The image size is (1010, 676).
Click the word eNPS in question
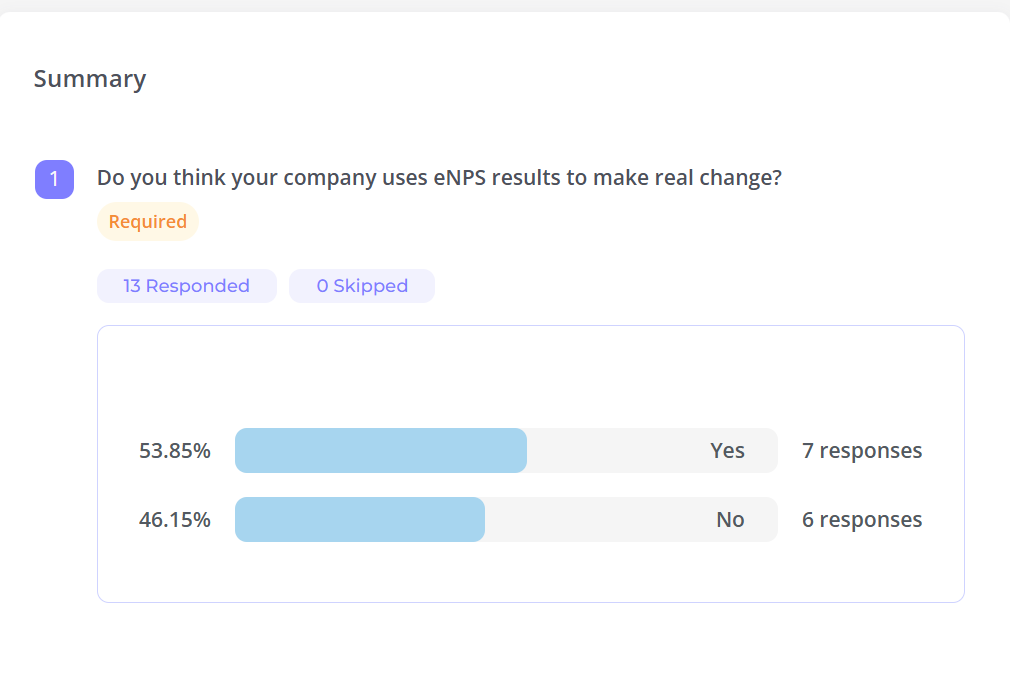tap(458, 178)
